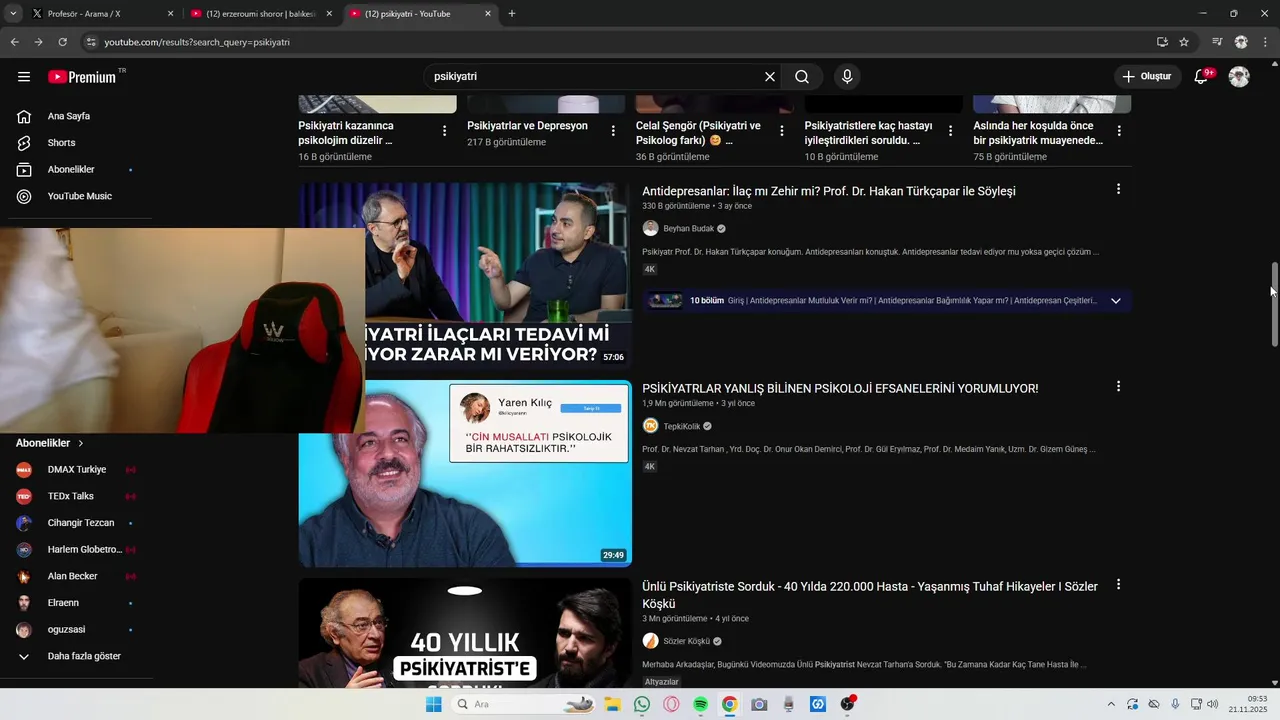Open options menu for Antidepresanlar video

click(x=1118, y=189)
